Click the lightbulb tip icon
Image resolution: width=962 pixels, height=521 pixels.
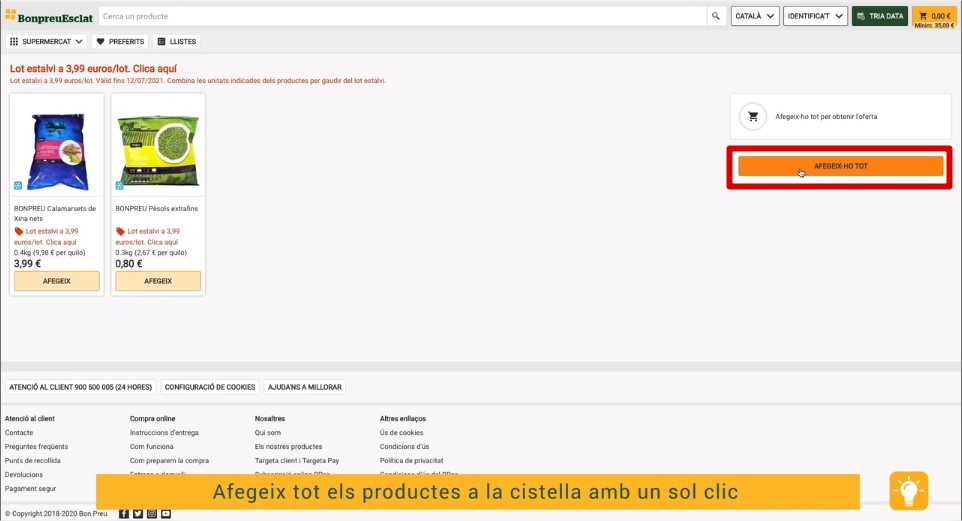pyautogui.click(x=909, y=491)
